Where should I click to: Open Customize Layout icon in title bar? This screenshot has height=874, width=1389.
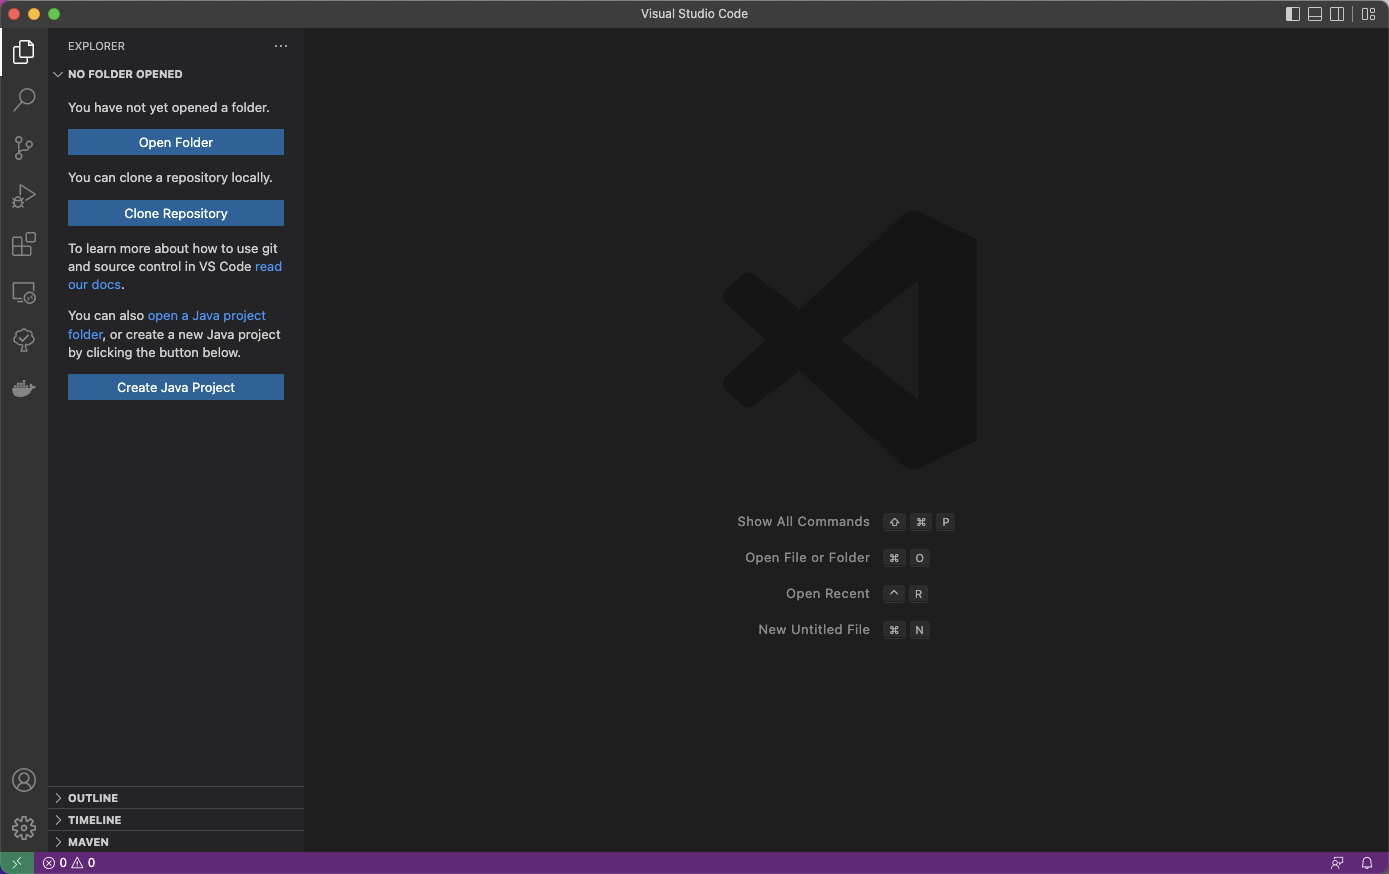point(1369,14)
